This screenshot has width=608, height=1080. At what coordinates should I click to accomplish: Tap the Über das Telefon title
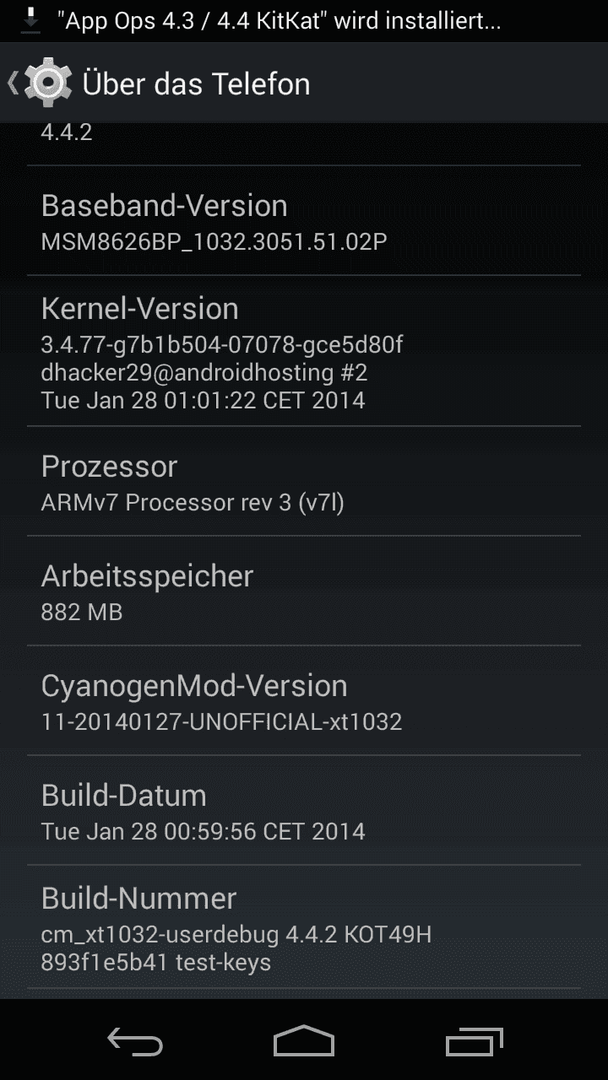pyautogui.click(x=196, y=84)
